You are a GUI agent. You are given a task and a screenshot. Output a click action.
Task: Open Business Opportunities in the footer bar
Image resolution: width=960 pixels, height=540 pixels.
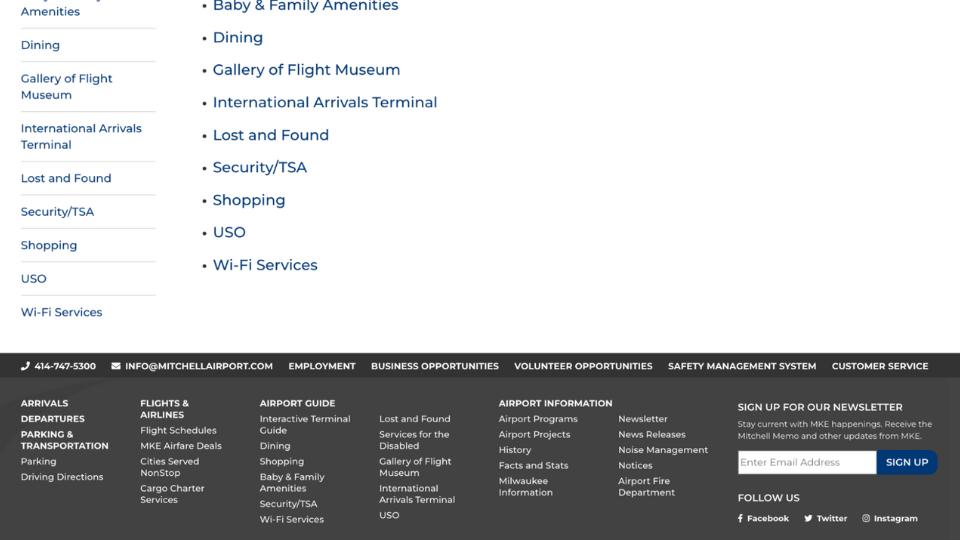tap(435, 366)
